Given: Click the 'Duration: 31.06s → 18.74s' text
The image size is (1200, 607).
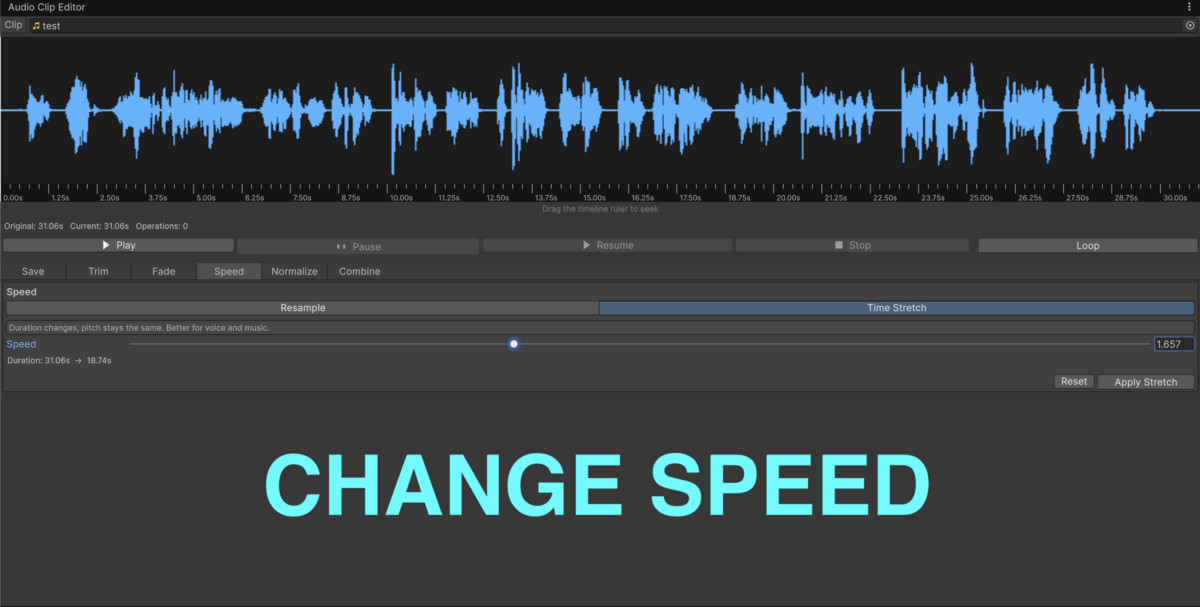Looking at the screenshot, I should tap(58, 360).
